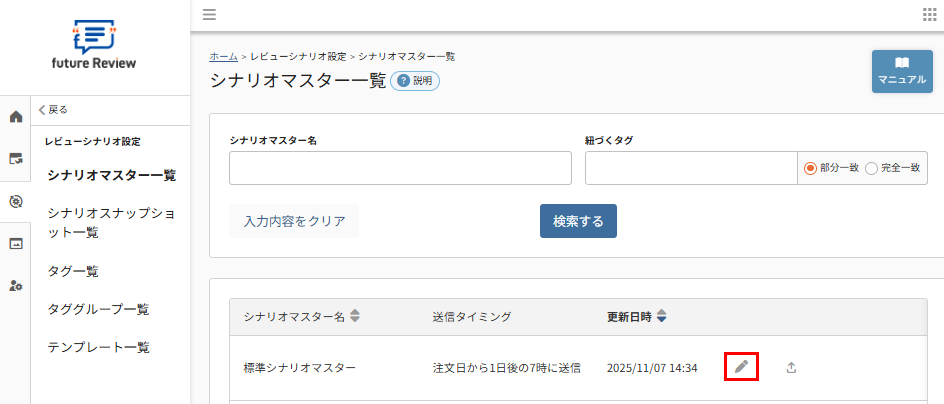Select the 部分一致 radio button

811,168
